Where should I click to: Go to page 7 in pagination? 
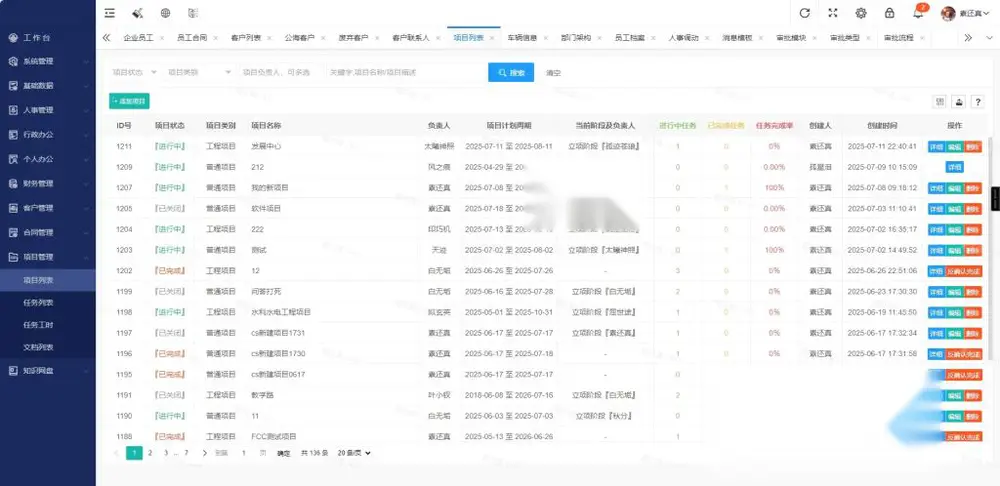click(x=186, y=453)
